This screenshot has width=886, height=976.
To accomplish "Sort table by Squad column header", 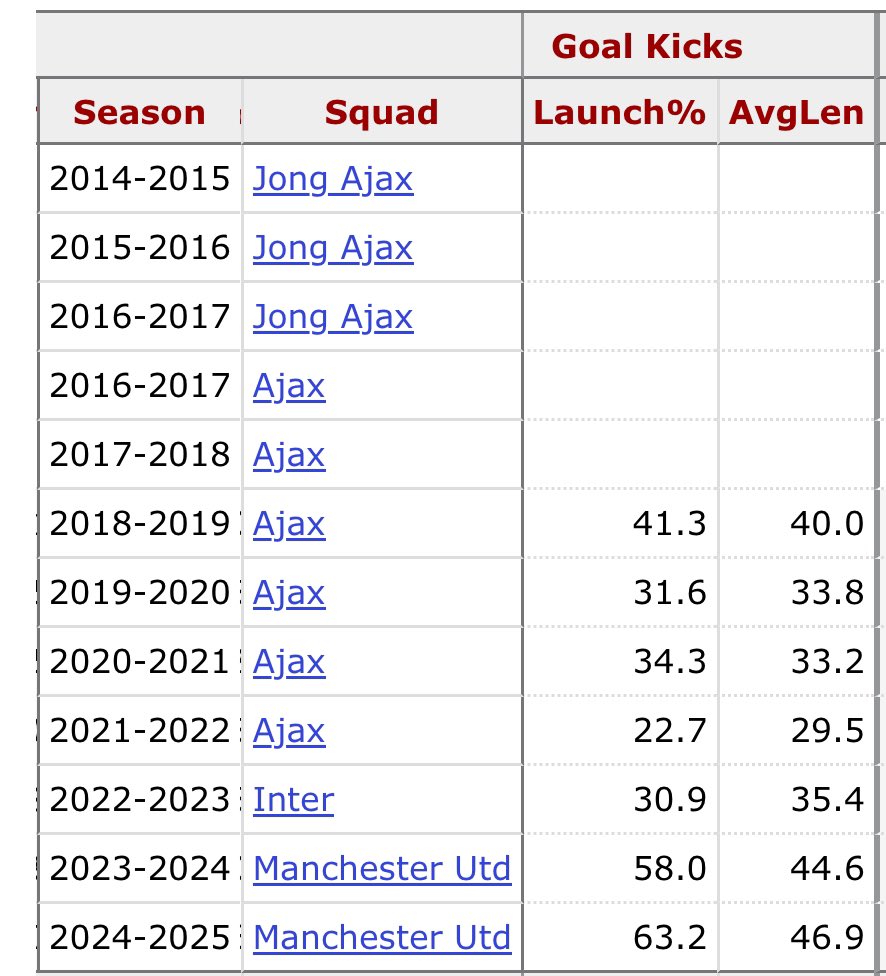I will tap(382, 113).
